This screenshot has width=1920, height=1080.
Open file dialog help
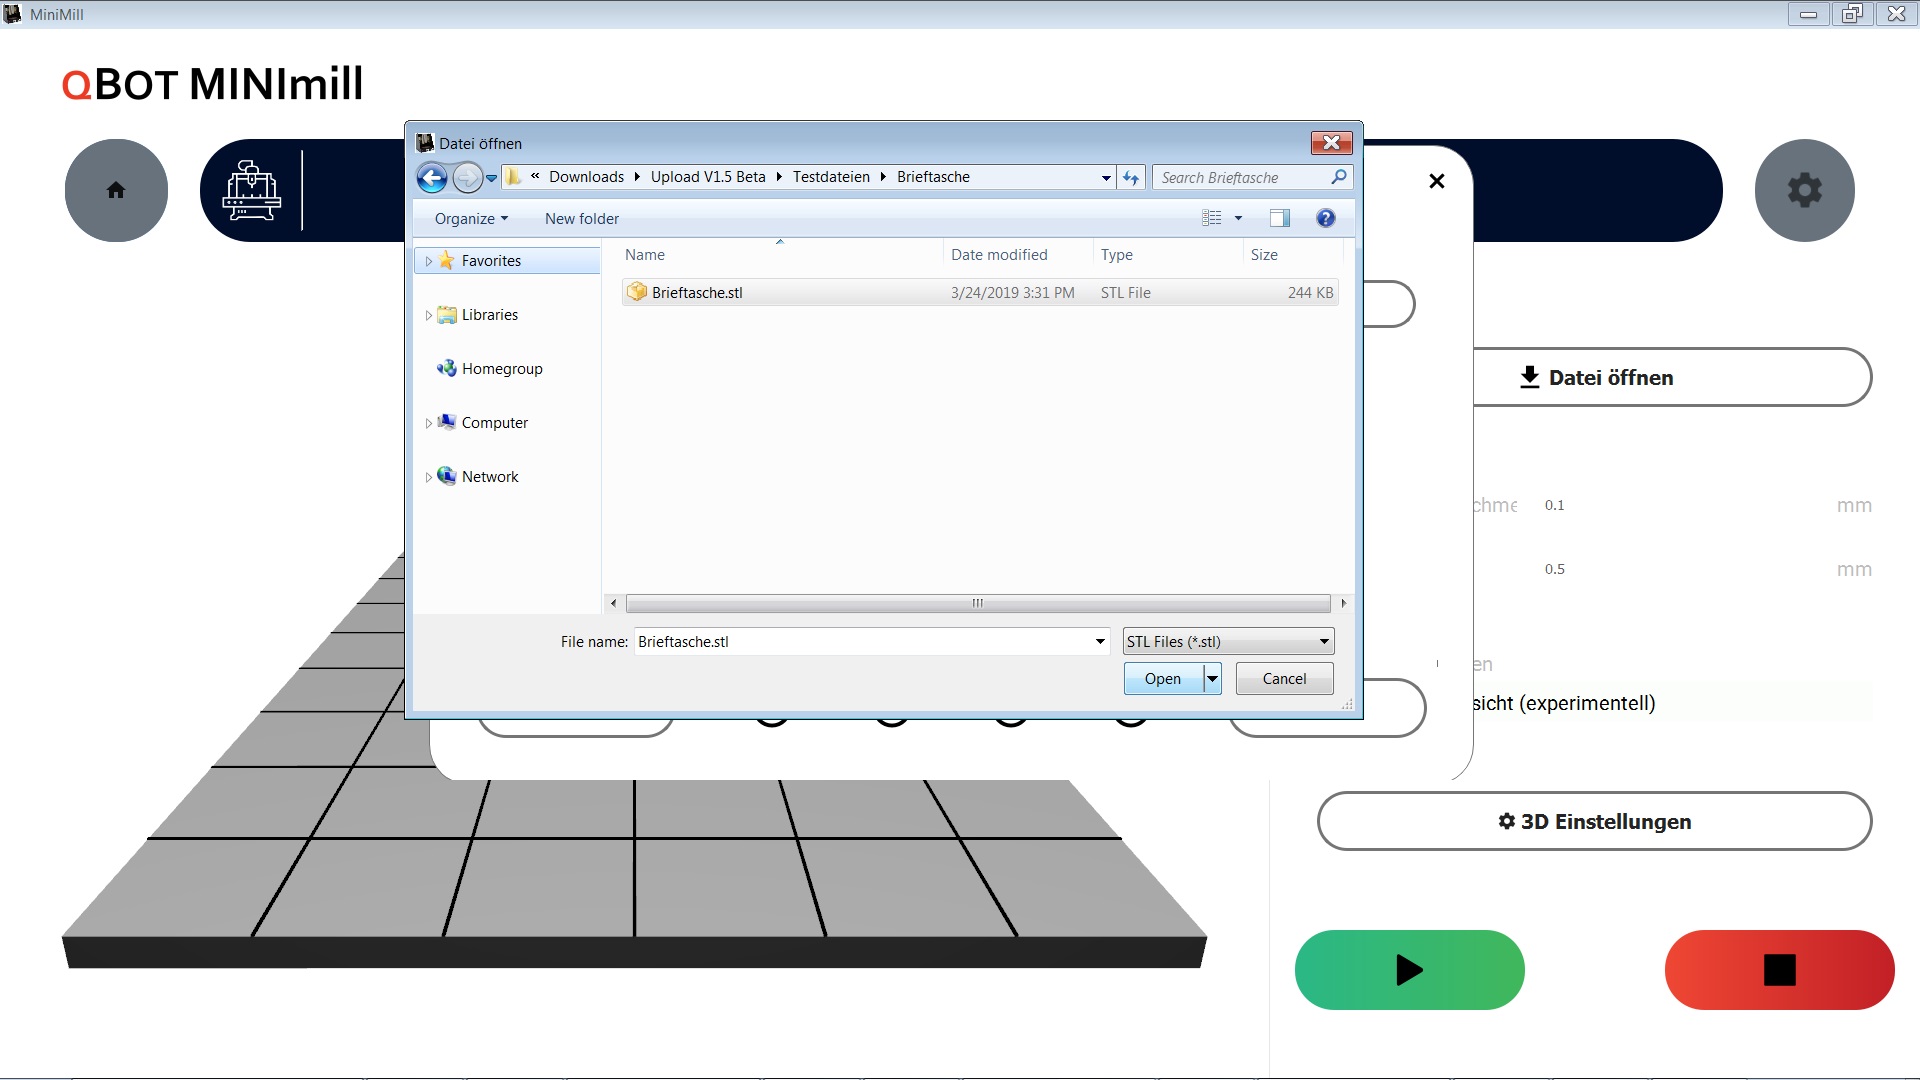1325,218
